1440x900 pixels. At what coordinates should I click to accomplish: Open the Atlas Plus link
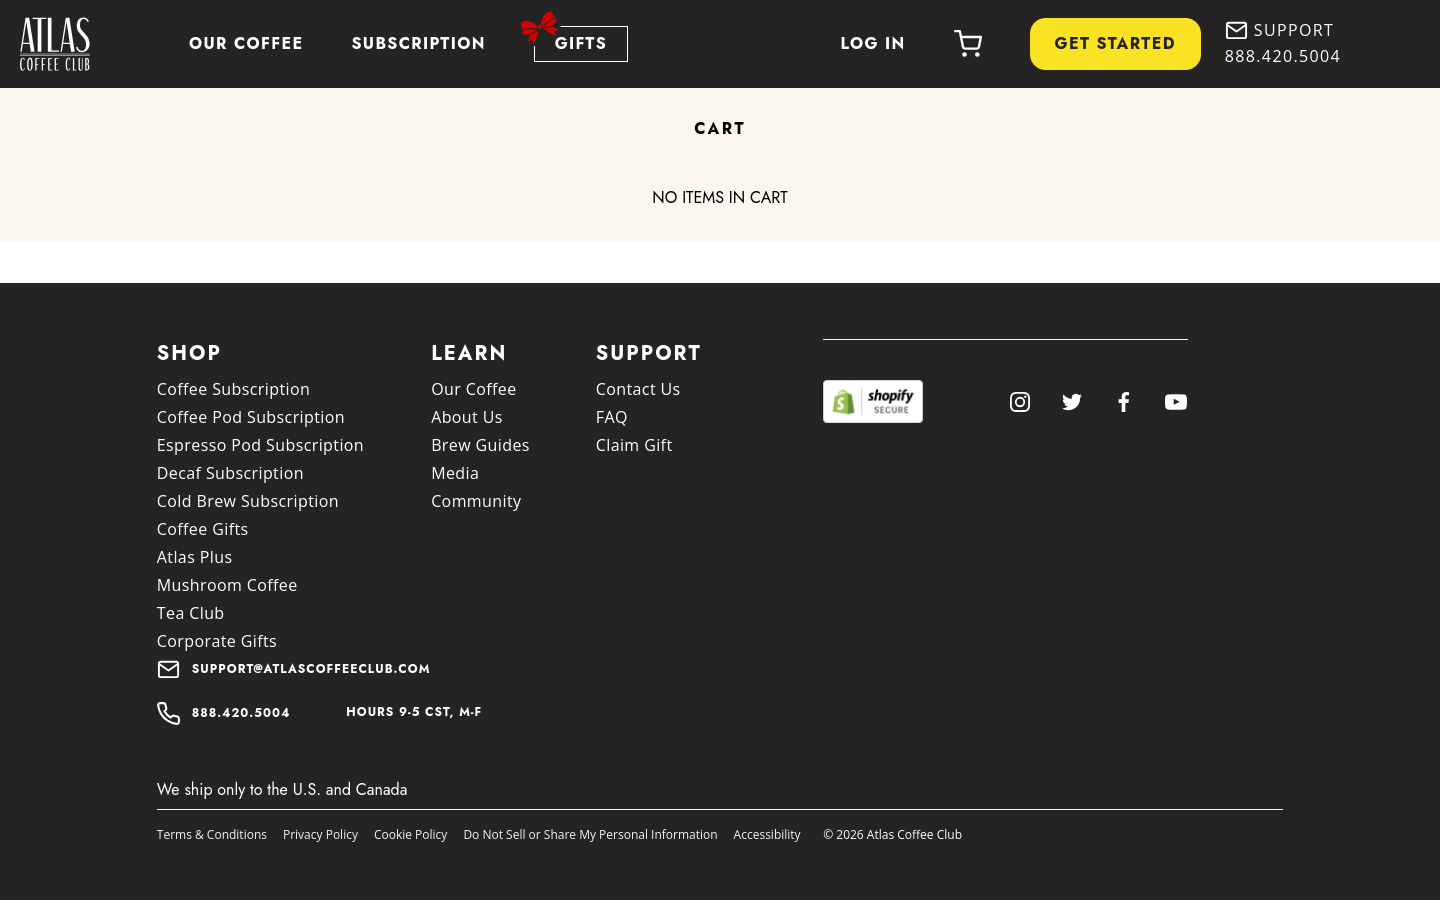tap(194, 557)
